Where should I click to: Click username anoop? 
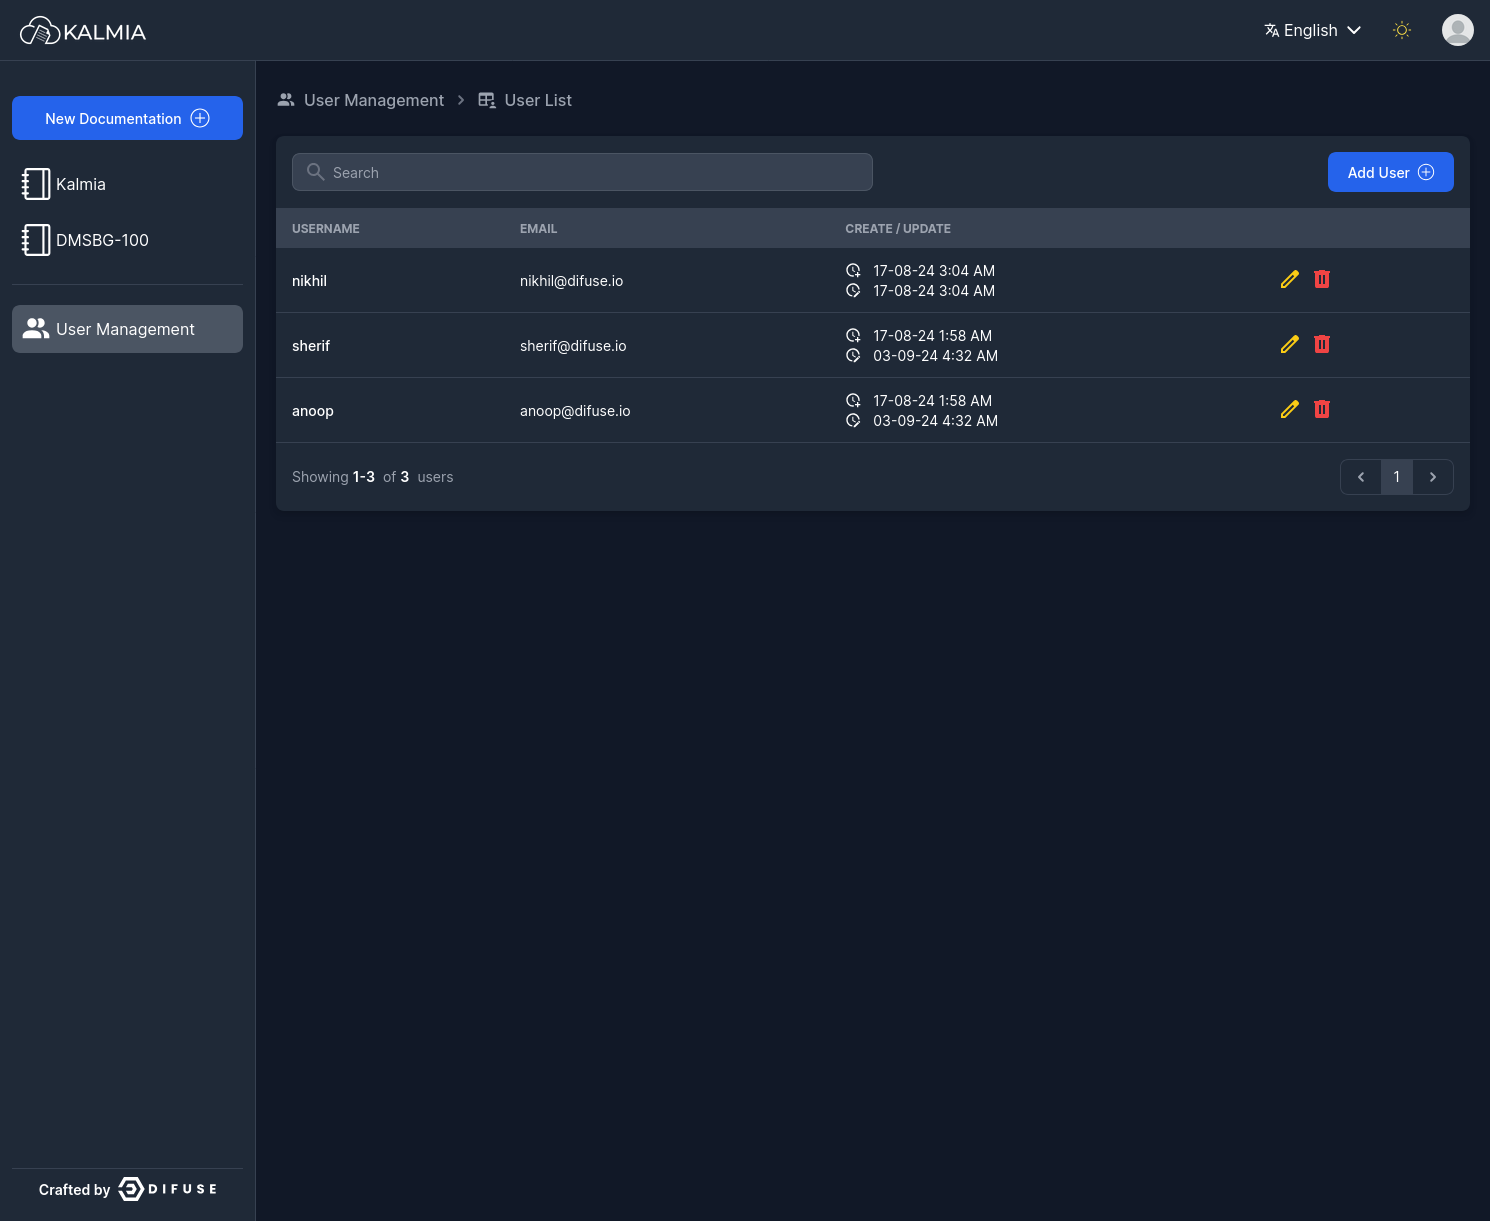[313, 411]
